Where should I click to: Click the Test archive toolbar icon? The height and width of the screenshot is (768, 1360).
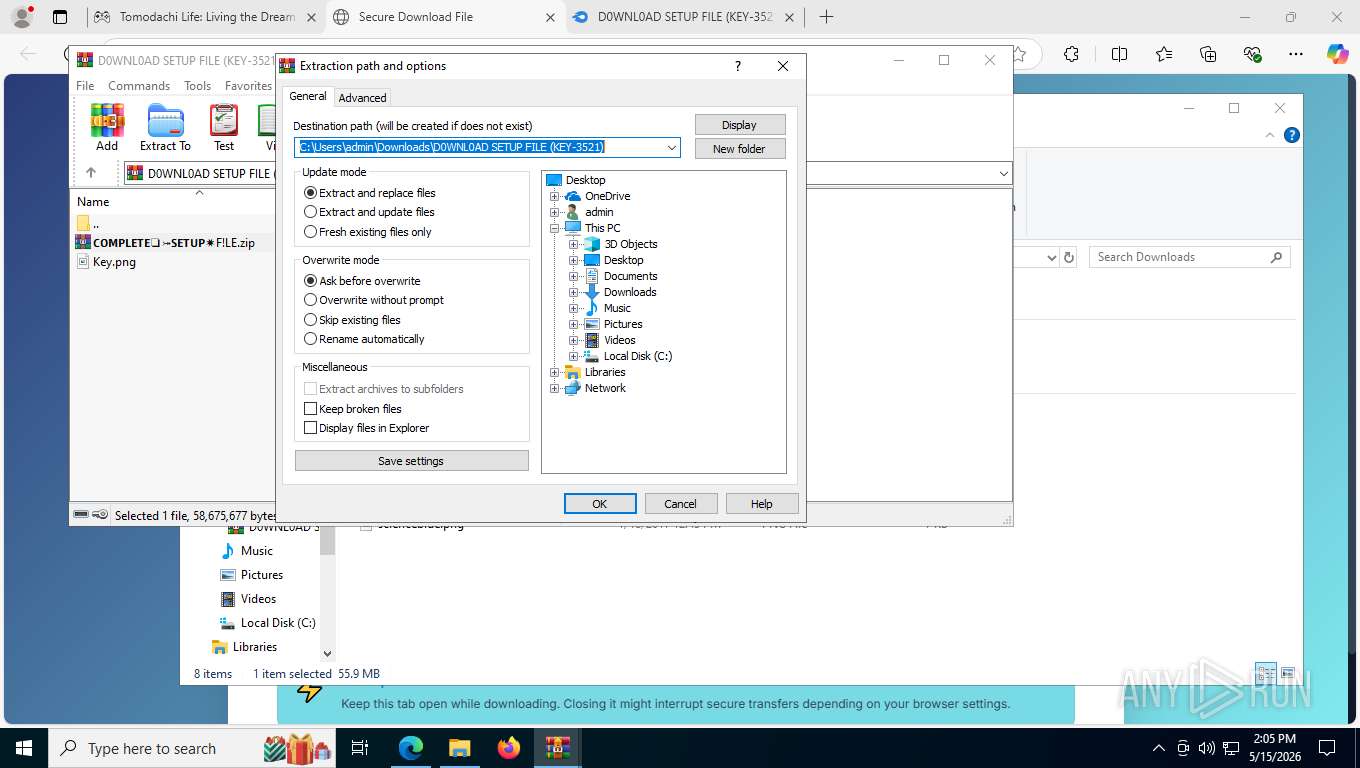tap(224, 127)
